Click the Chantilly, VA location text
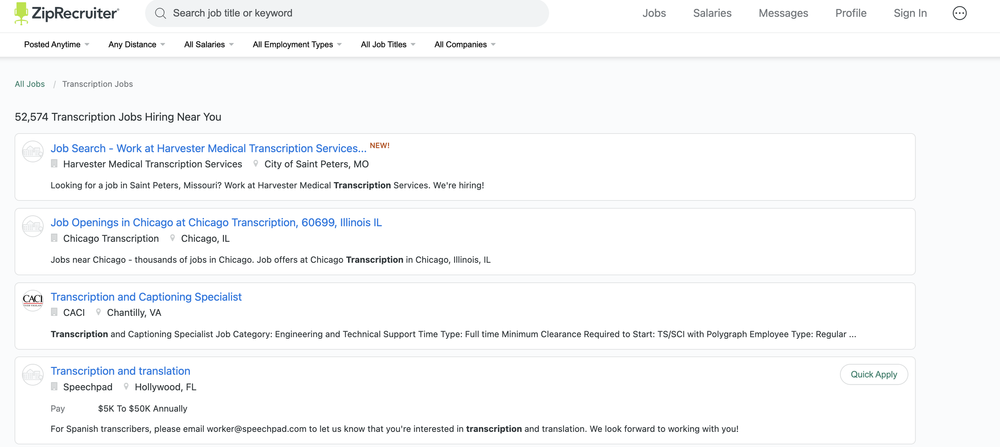Screen dimensions: 1000x447 tap(134, 312)
